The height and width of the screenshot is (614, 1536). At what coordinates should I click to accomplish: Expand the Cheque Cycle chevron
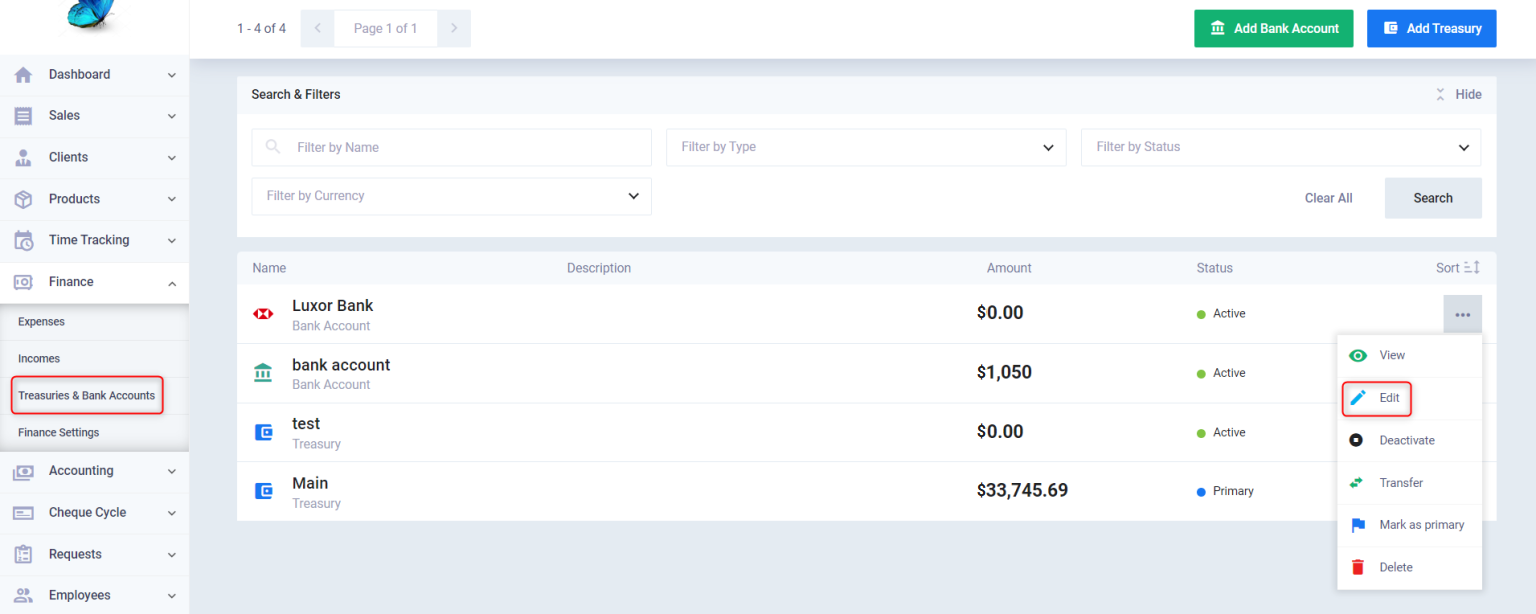[172, 513]
